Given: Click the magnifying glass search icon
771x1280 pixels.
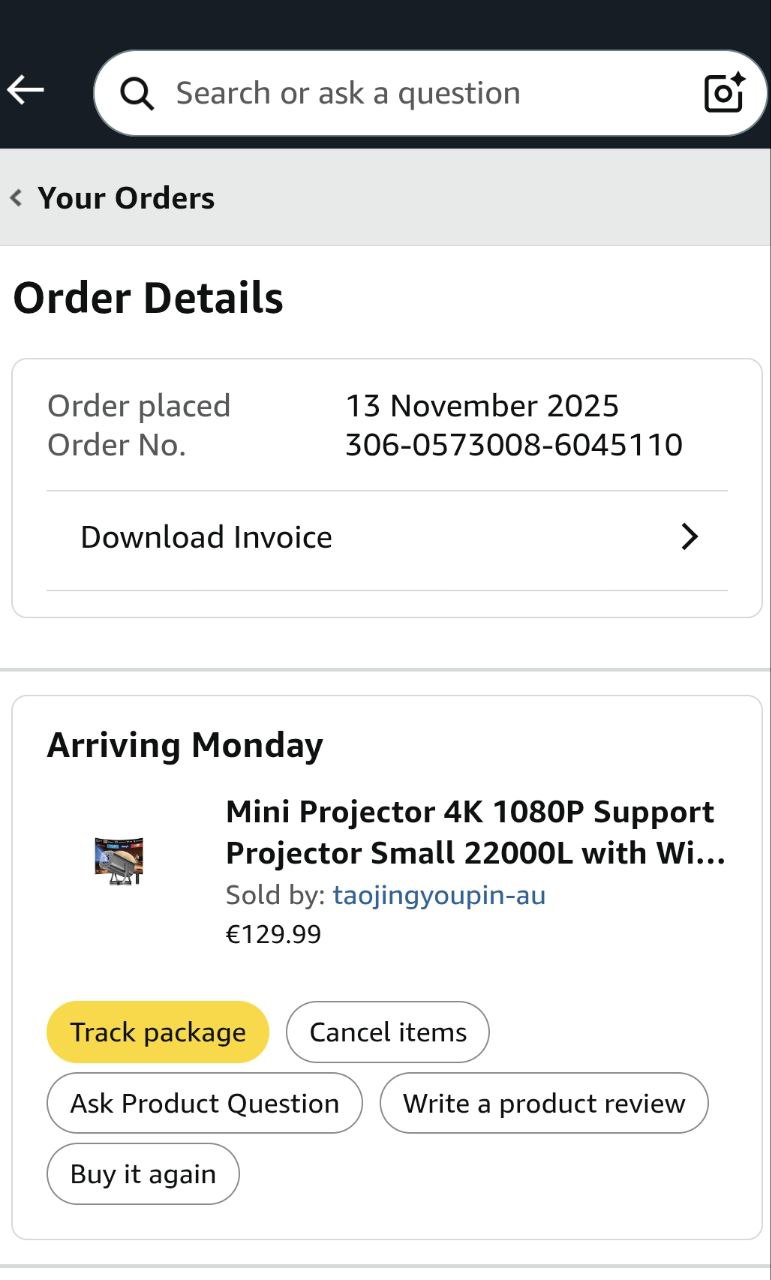Looking at the screenshot, I should [137, 94].
